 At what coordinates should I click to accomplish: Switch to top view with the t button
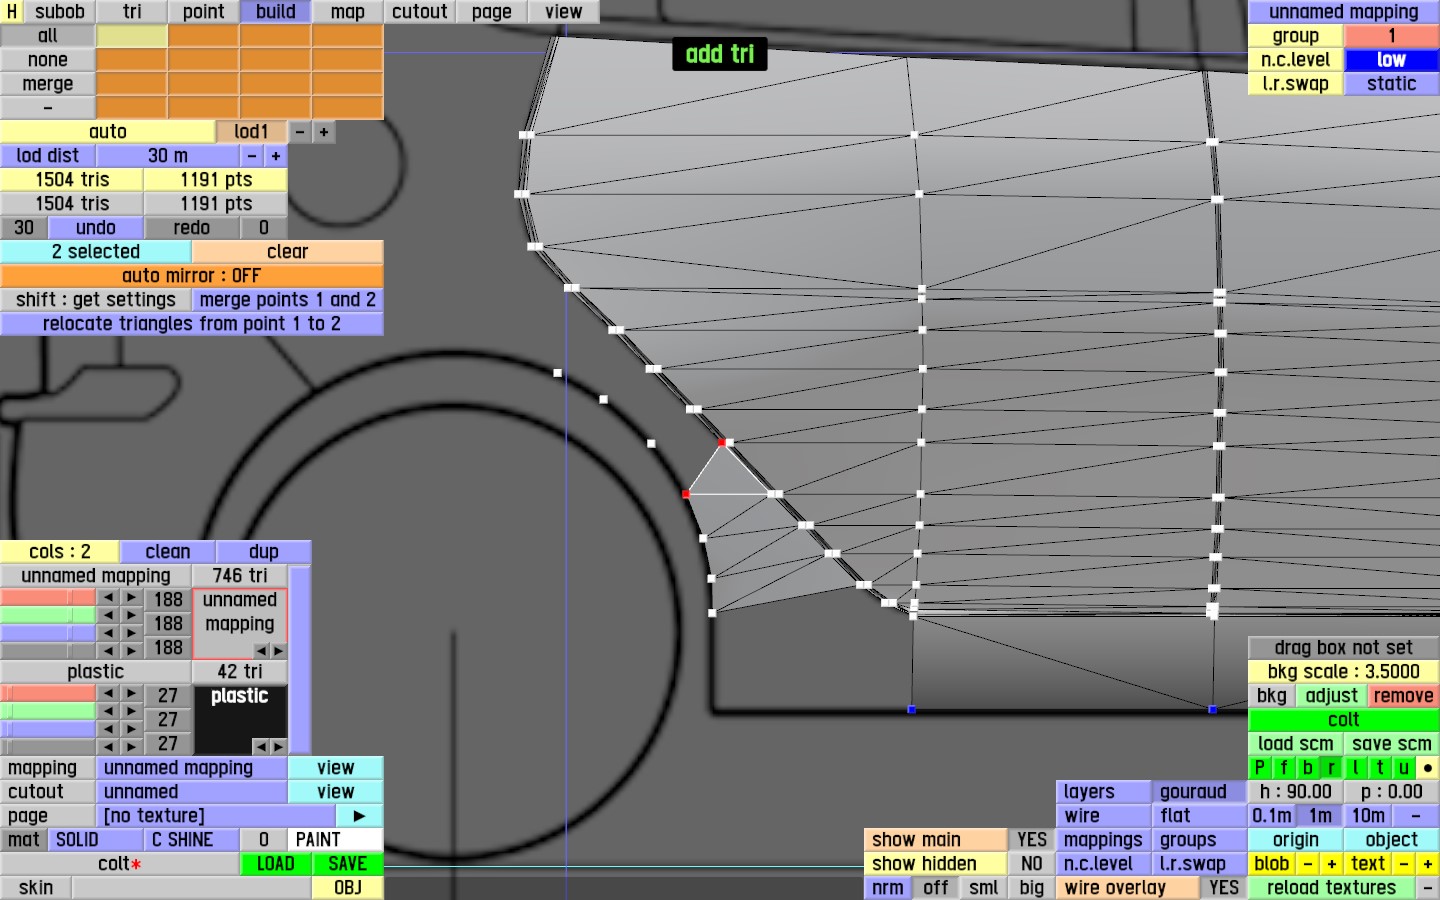tap(1380, 768)
